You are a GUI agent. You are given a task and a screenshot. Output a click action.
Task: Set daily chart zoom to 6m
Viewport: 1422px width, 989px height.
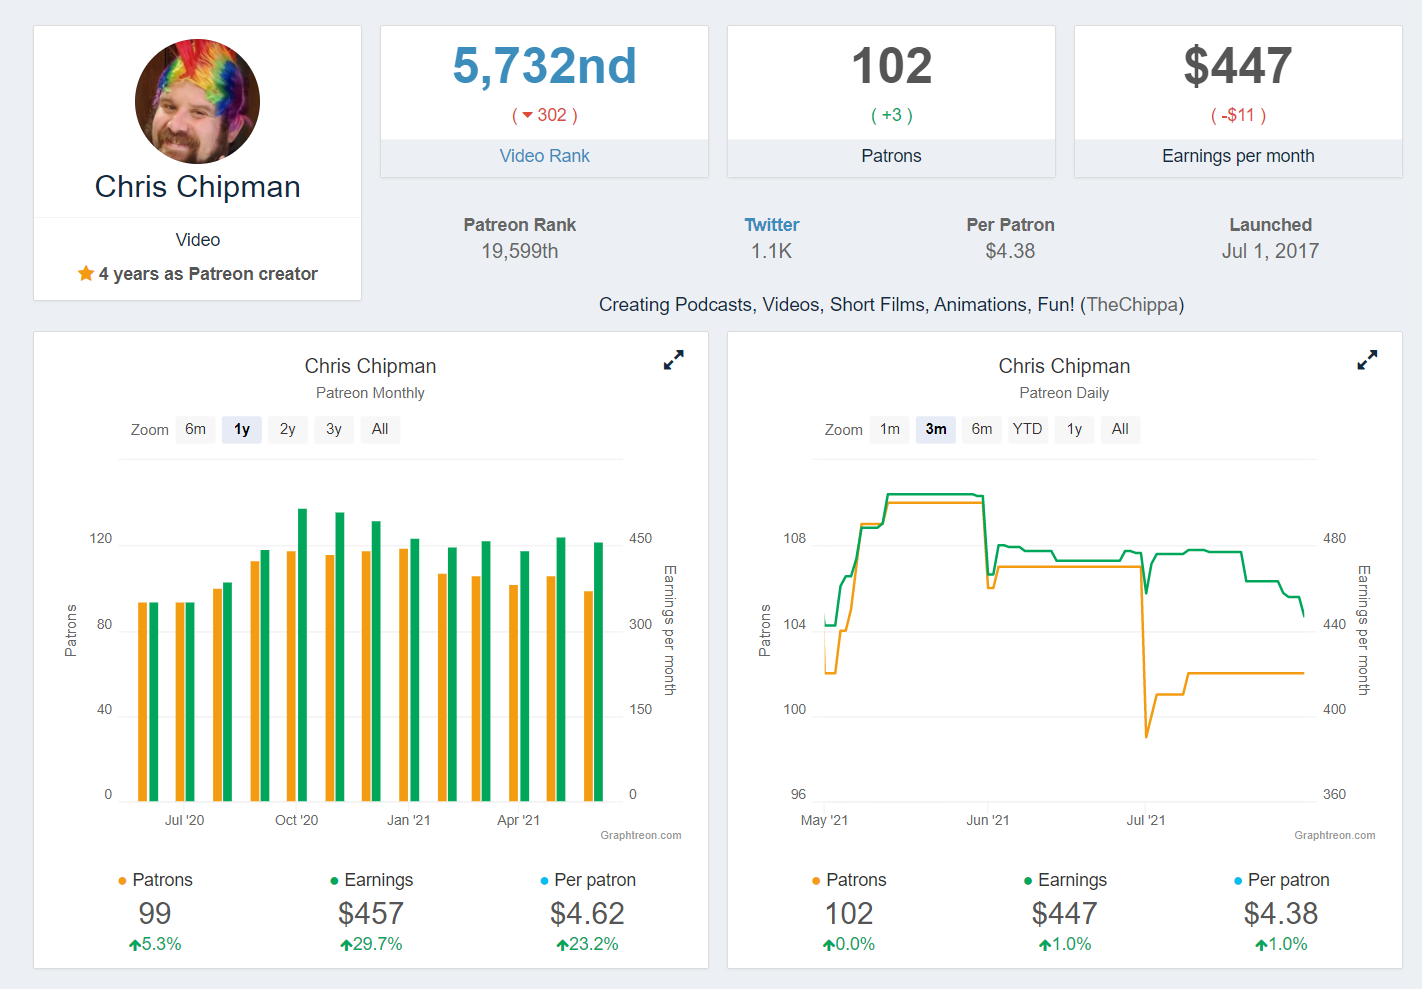[982, 429]
